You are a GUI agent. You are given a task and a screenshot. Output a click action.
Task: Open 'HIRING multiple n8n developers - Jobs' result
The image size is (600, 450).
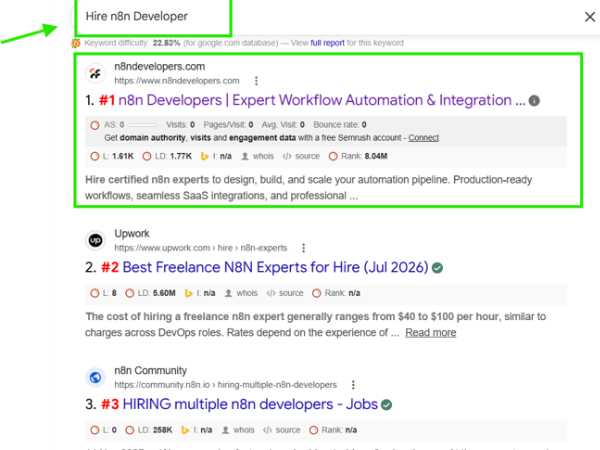coord(250,404)
